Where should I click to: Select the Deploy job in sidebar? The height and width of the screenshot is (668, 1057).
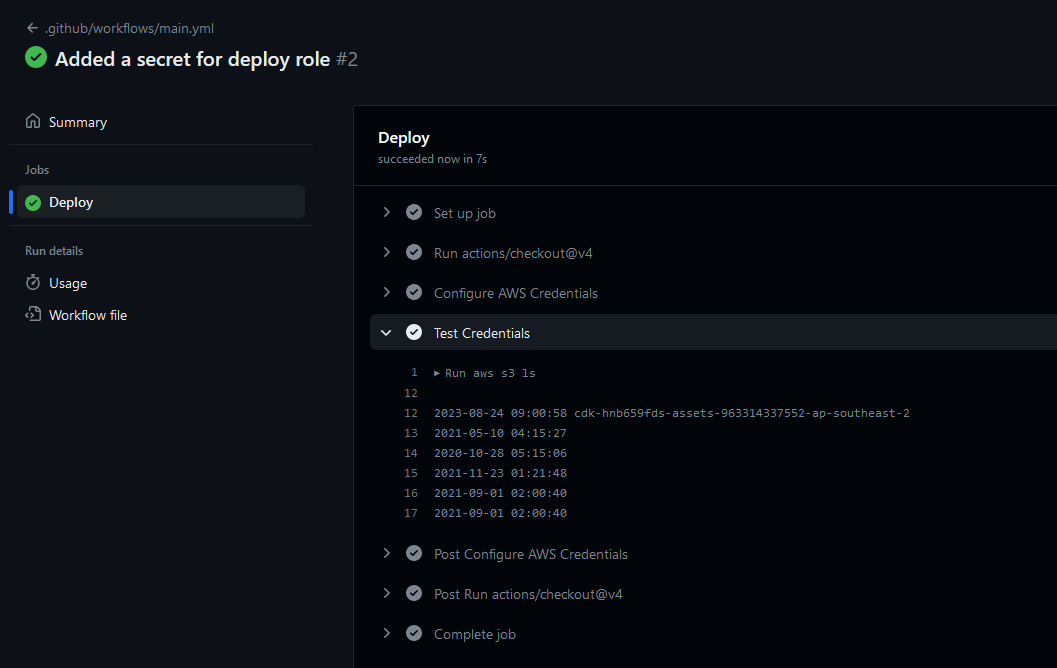(161, 202)
